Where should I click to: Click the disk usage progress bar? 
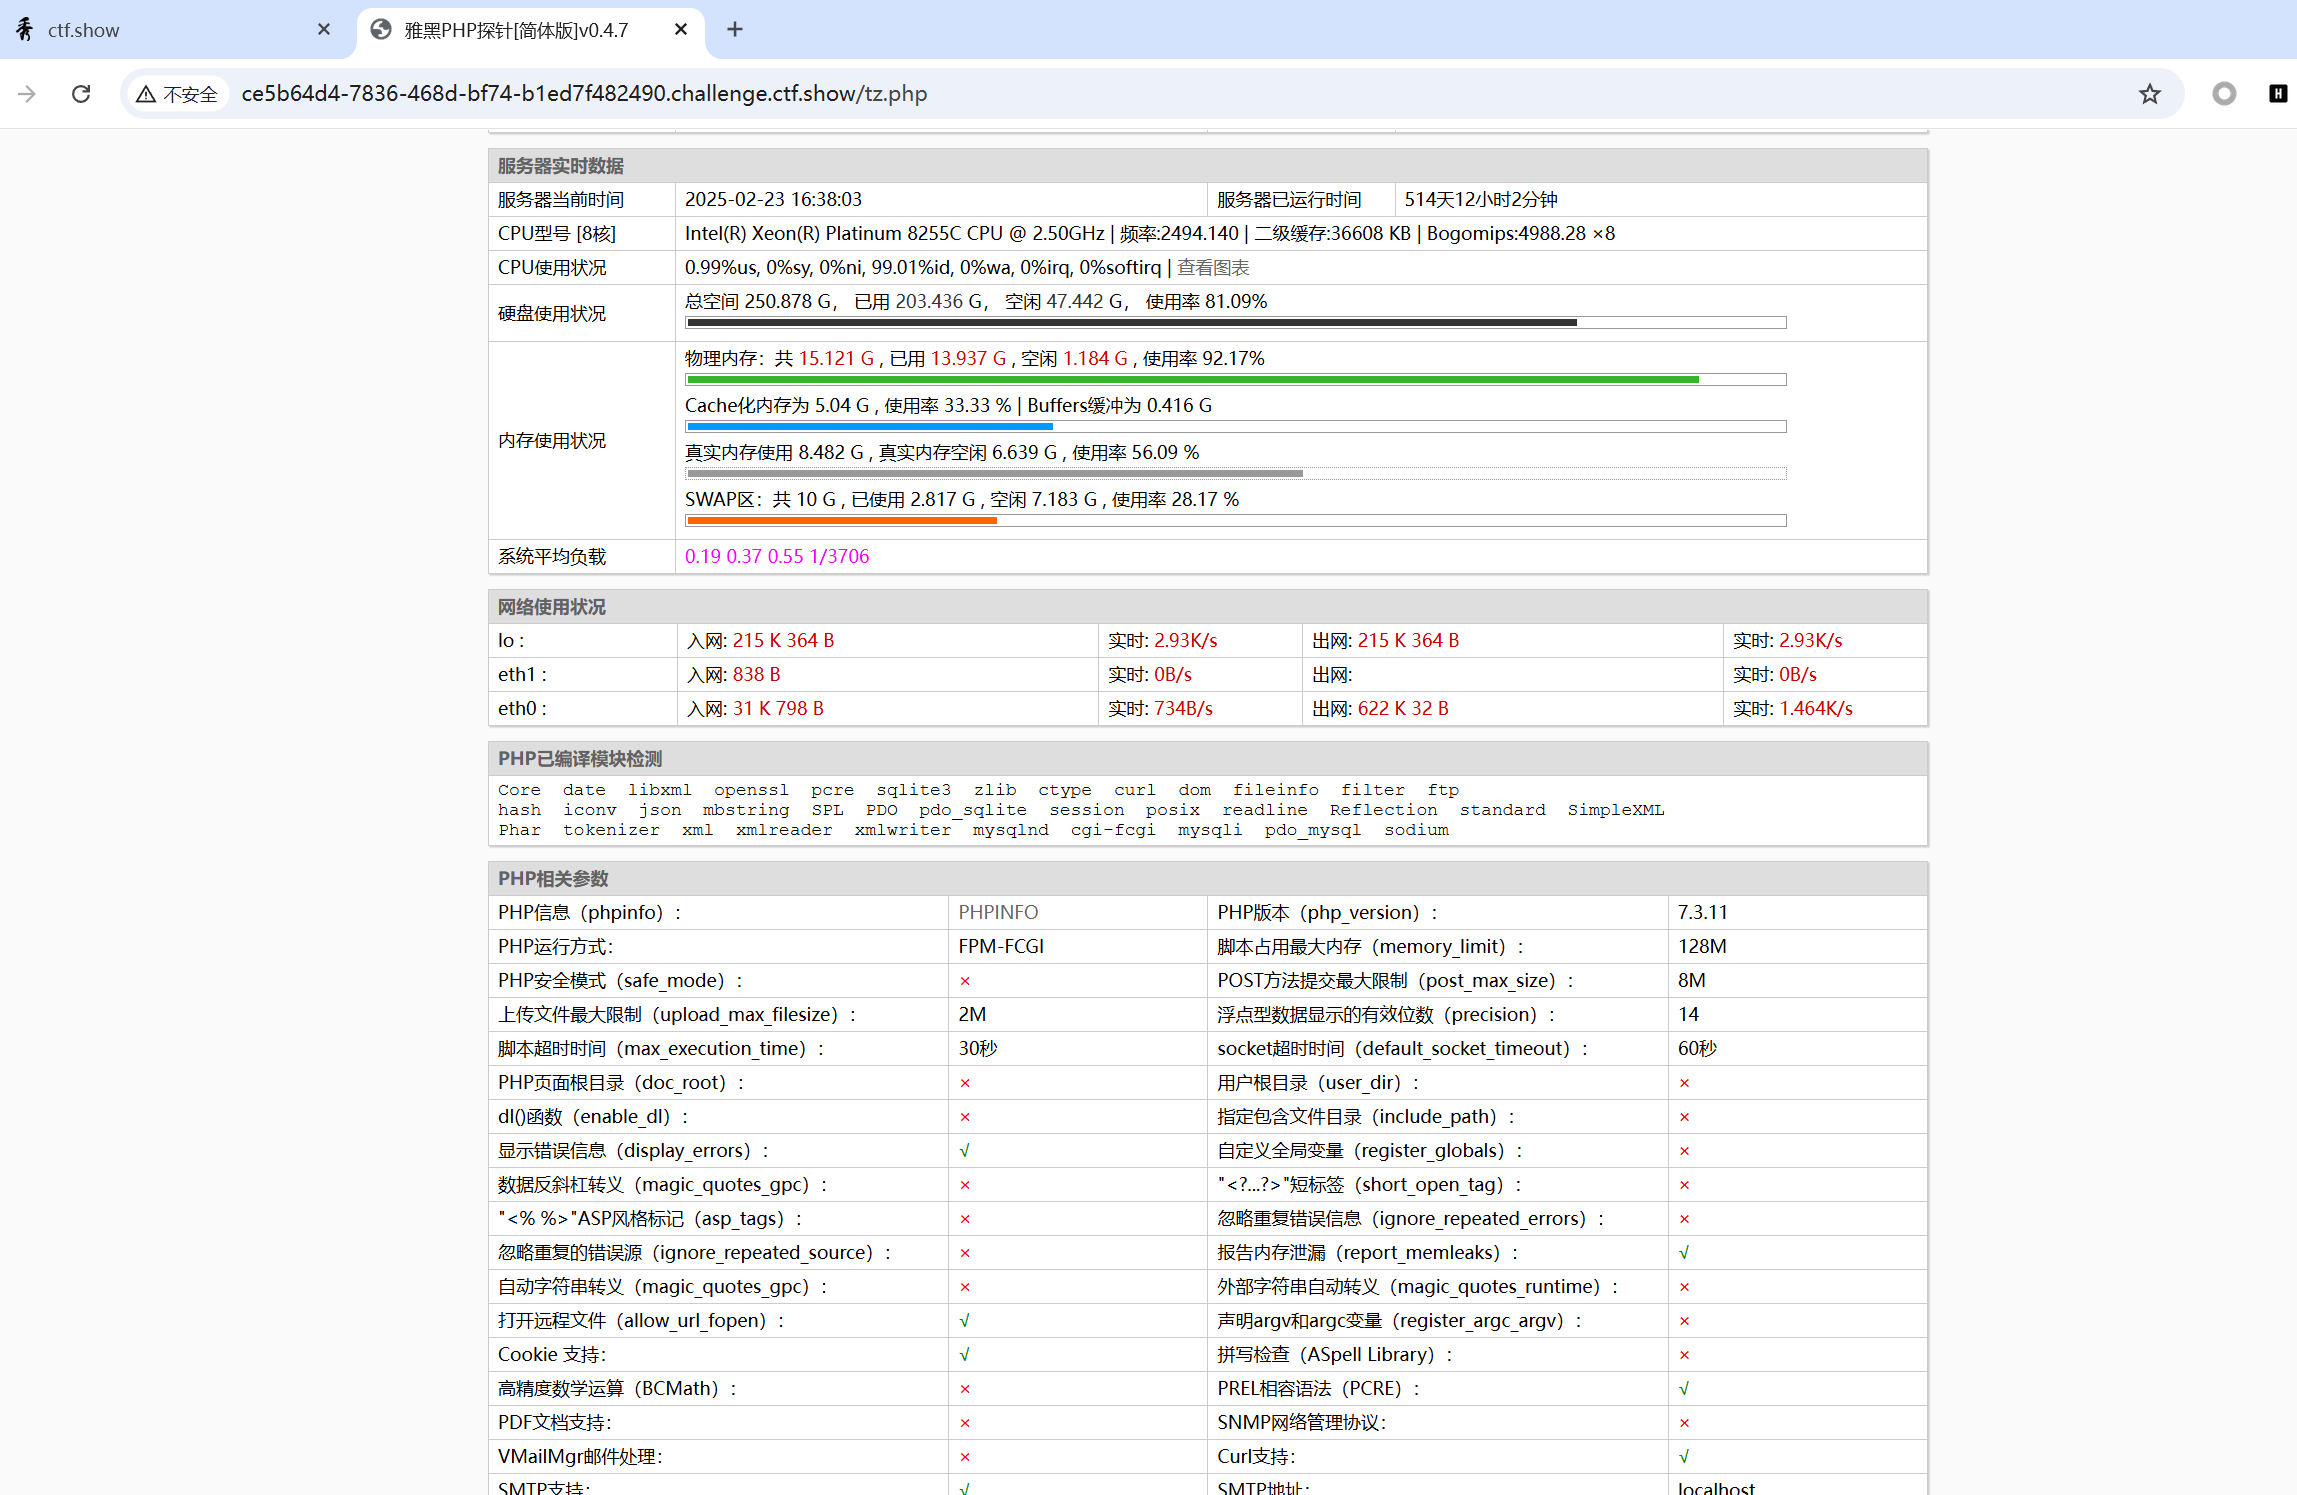(1235, 323)
